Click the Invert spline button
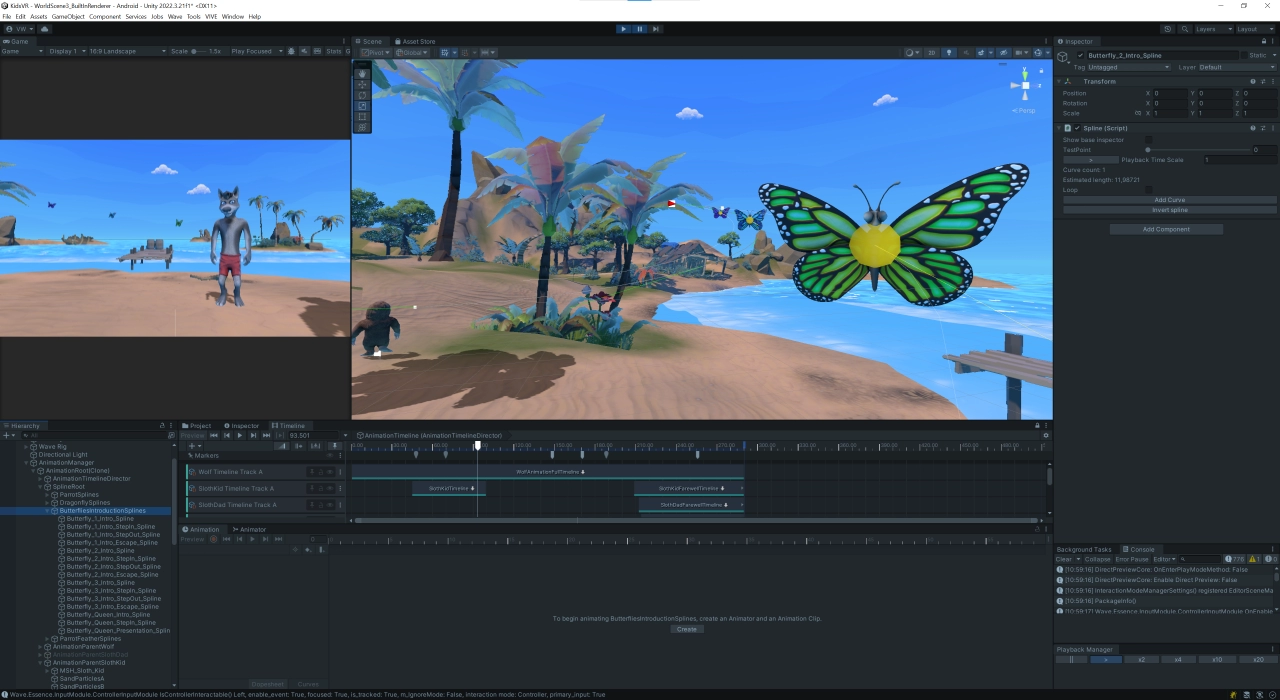Screen dimensions: 1280x700 [1169, 210]
